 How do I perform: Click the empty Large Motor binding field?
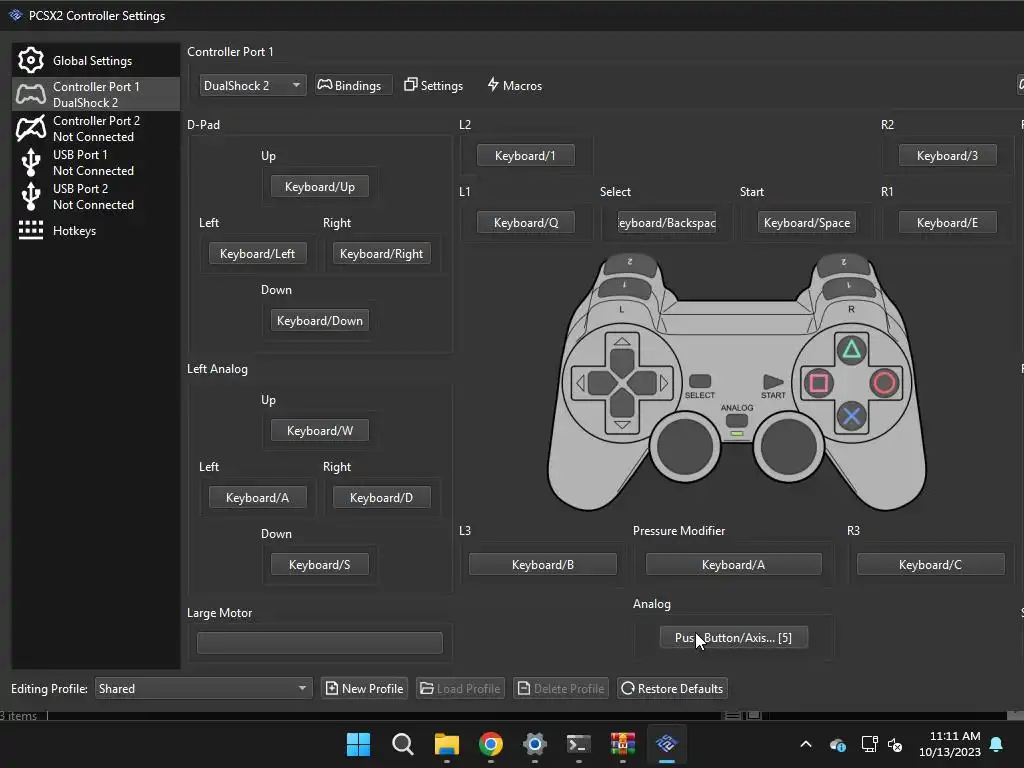[320, 643]
